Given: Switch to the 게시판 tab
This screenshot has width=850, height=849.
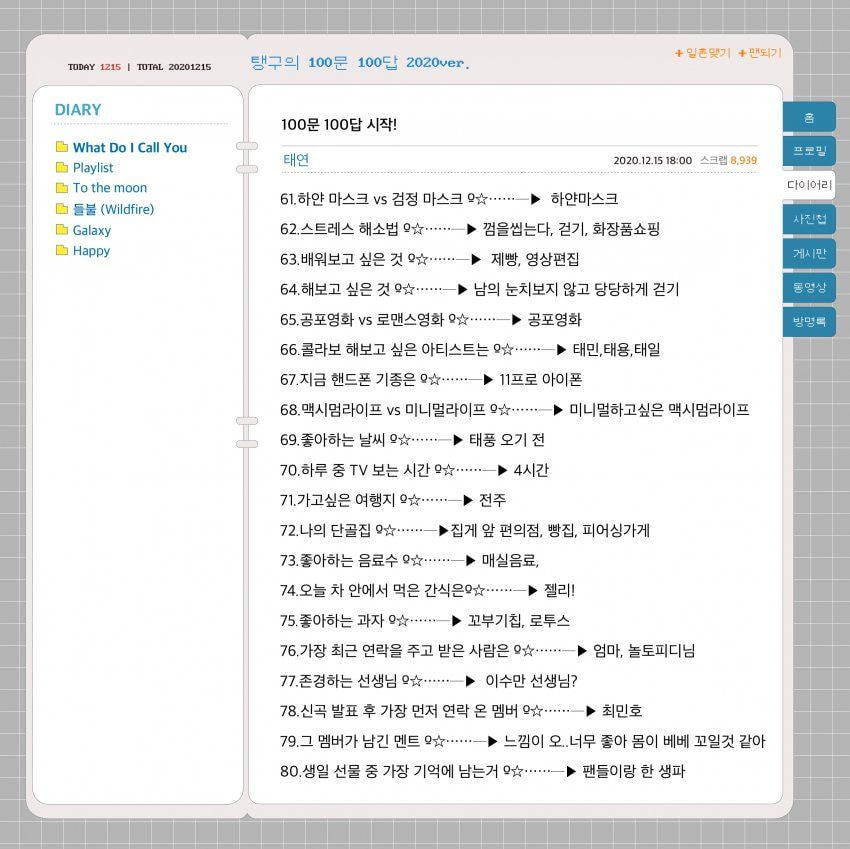Looking at the screenshot, I should click(809, 253).
